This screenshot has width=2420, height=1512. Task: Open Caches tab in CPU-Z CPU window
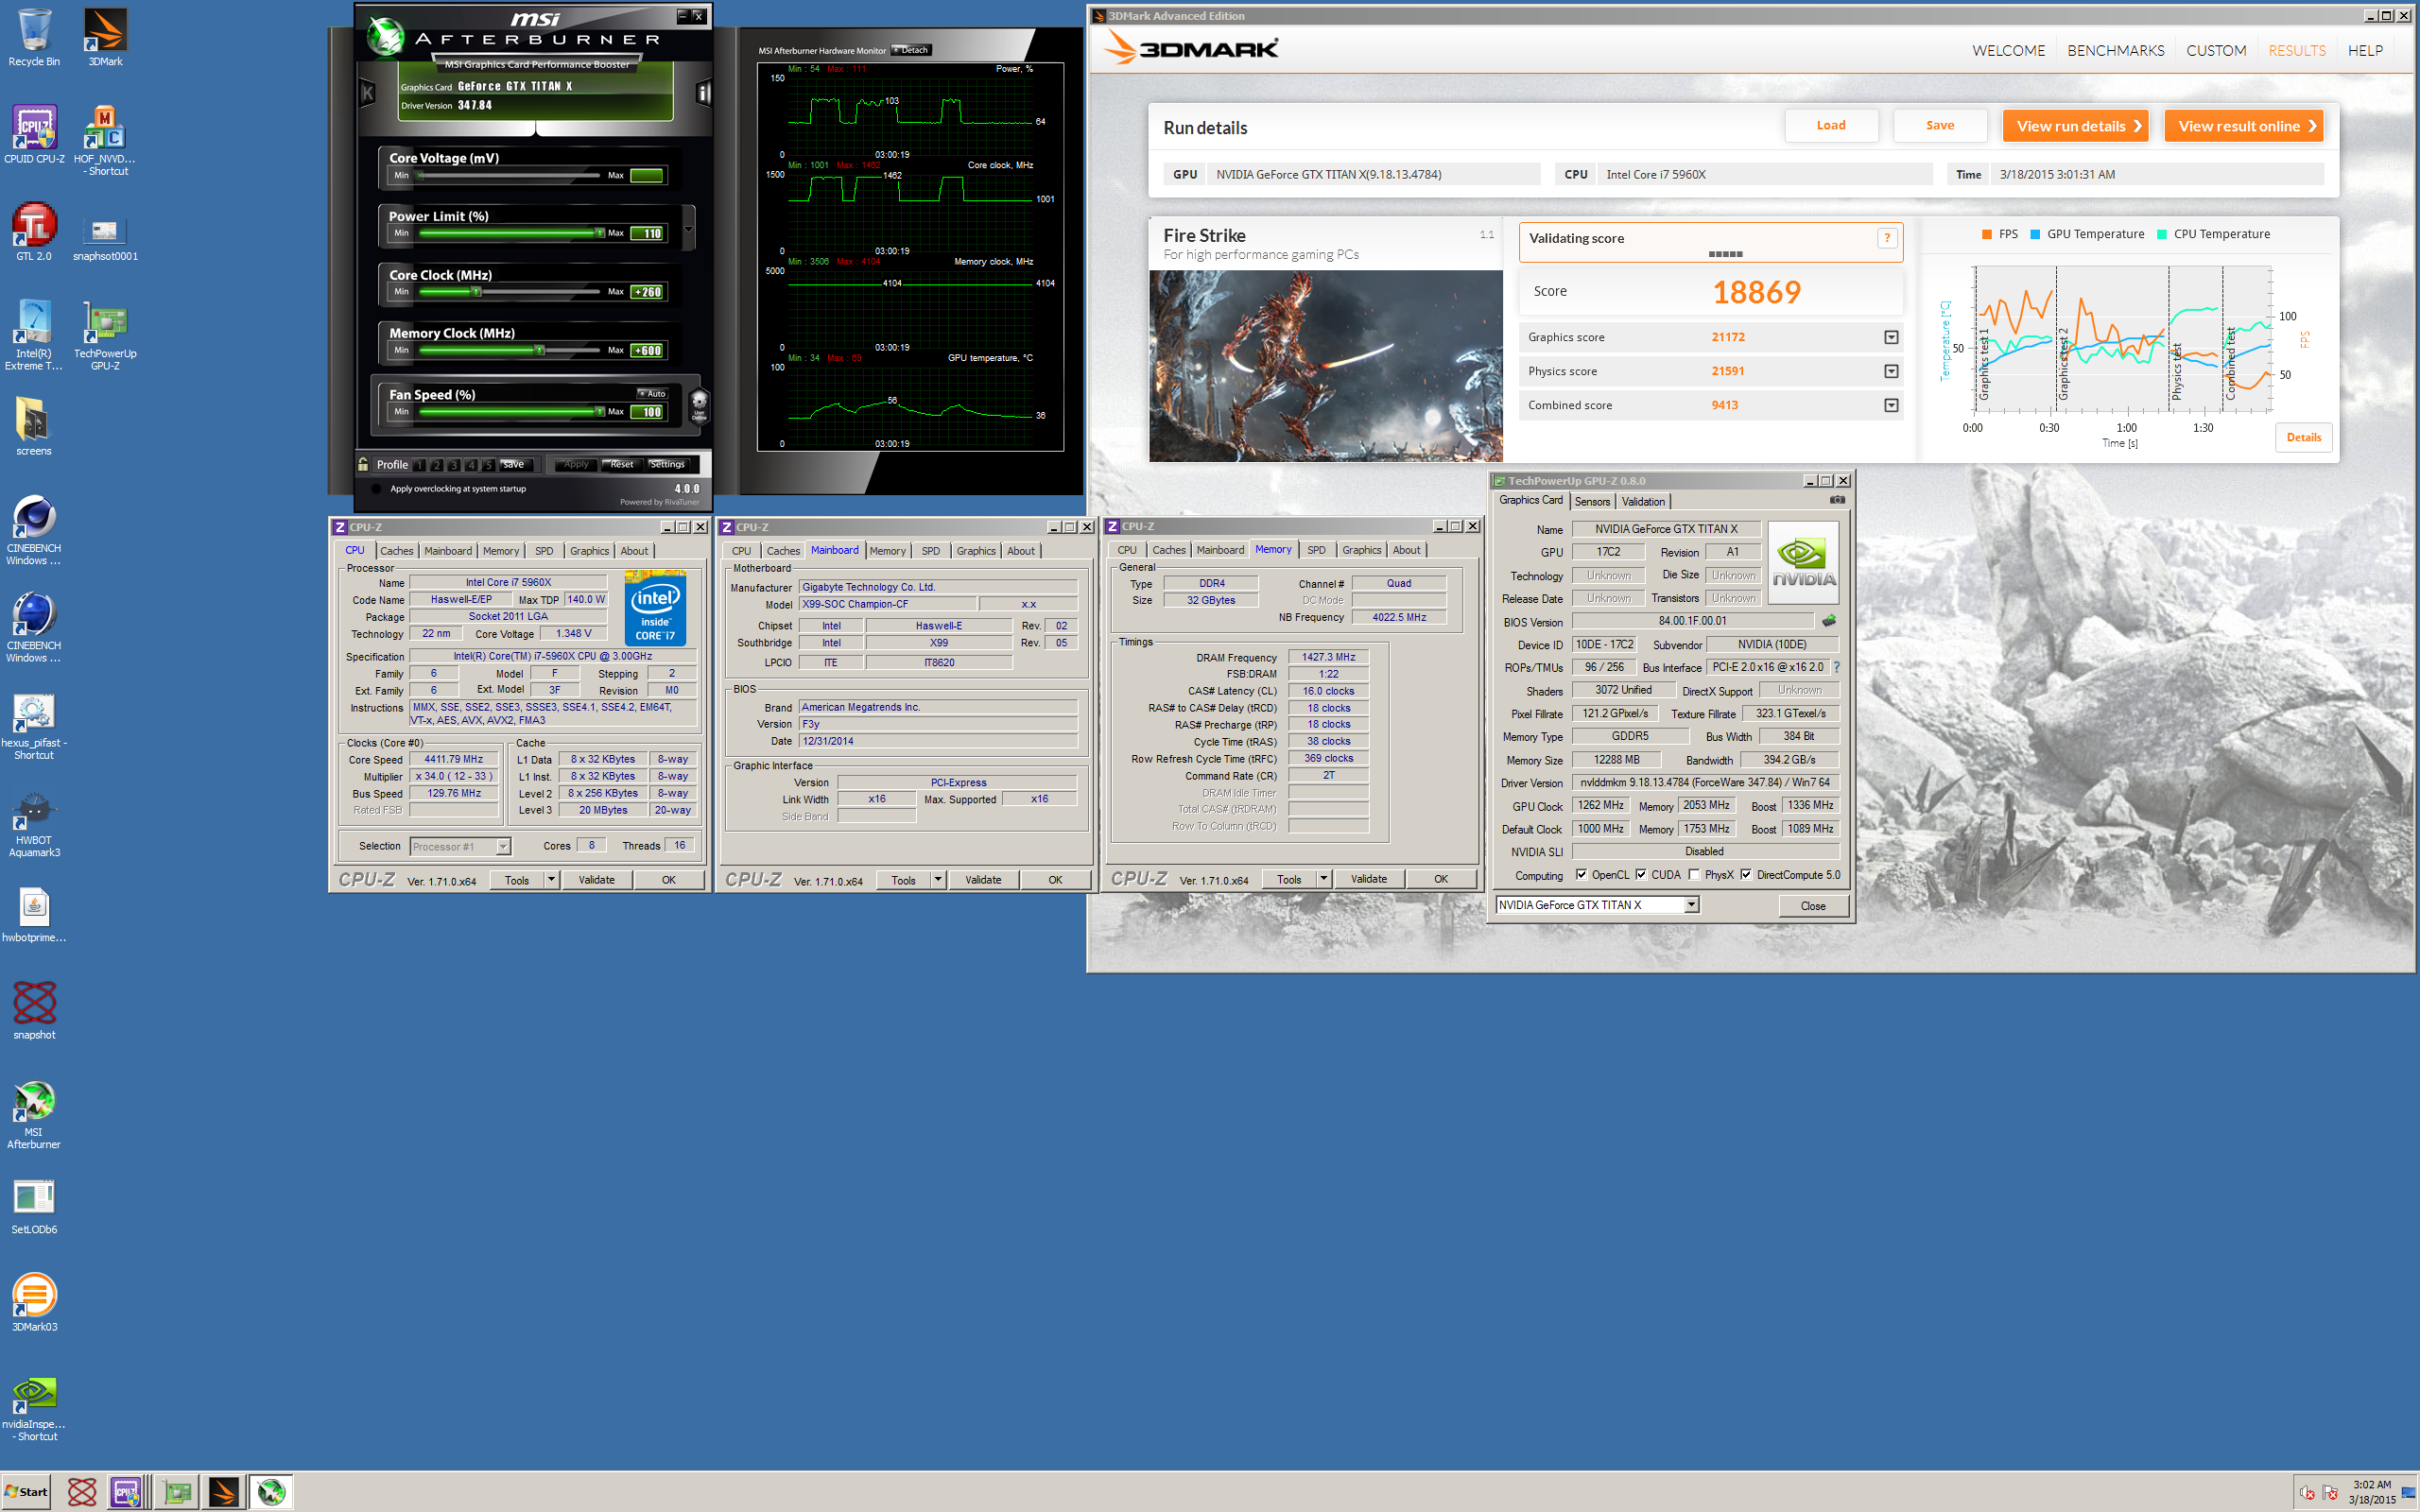pyautogui.click(x=396, y=551)
